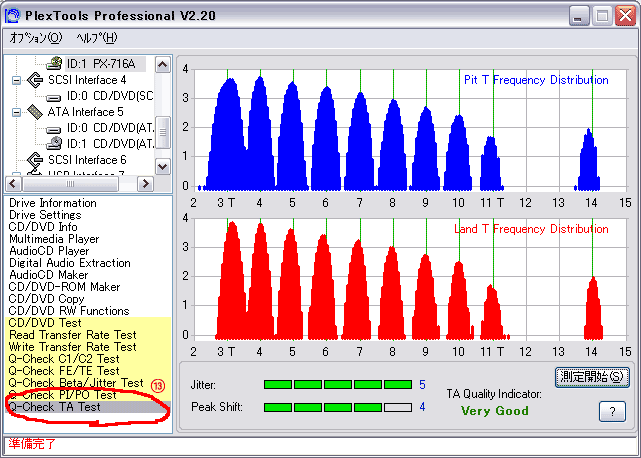This screenshot has width=641, height=458.
Task: Click the ATA Interface 5 chip icon
Action: click(x=35, y=112)
